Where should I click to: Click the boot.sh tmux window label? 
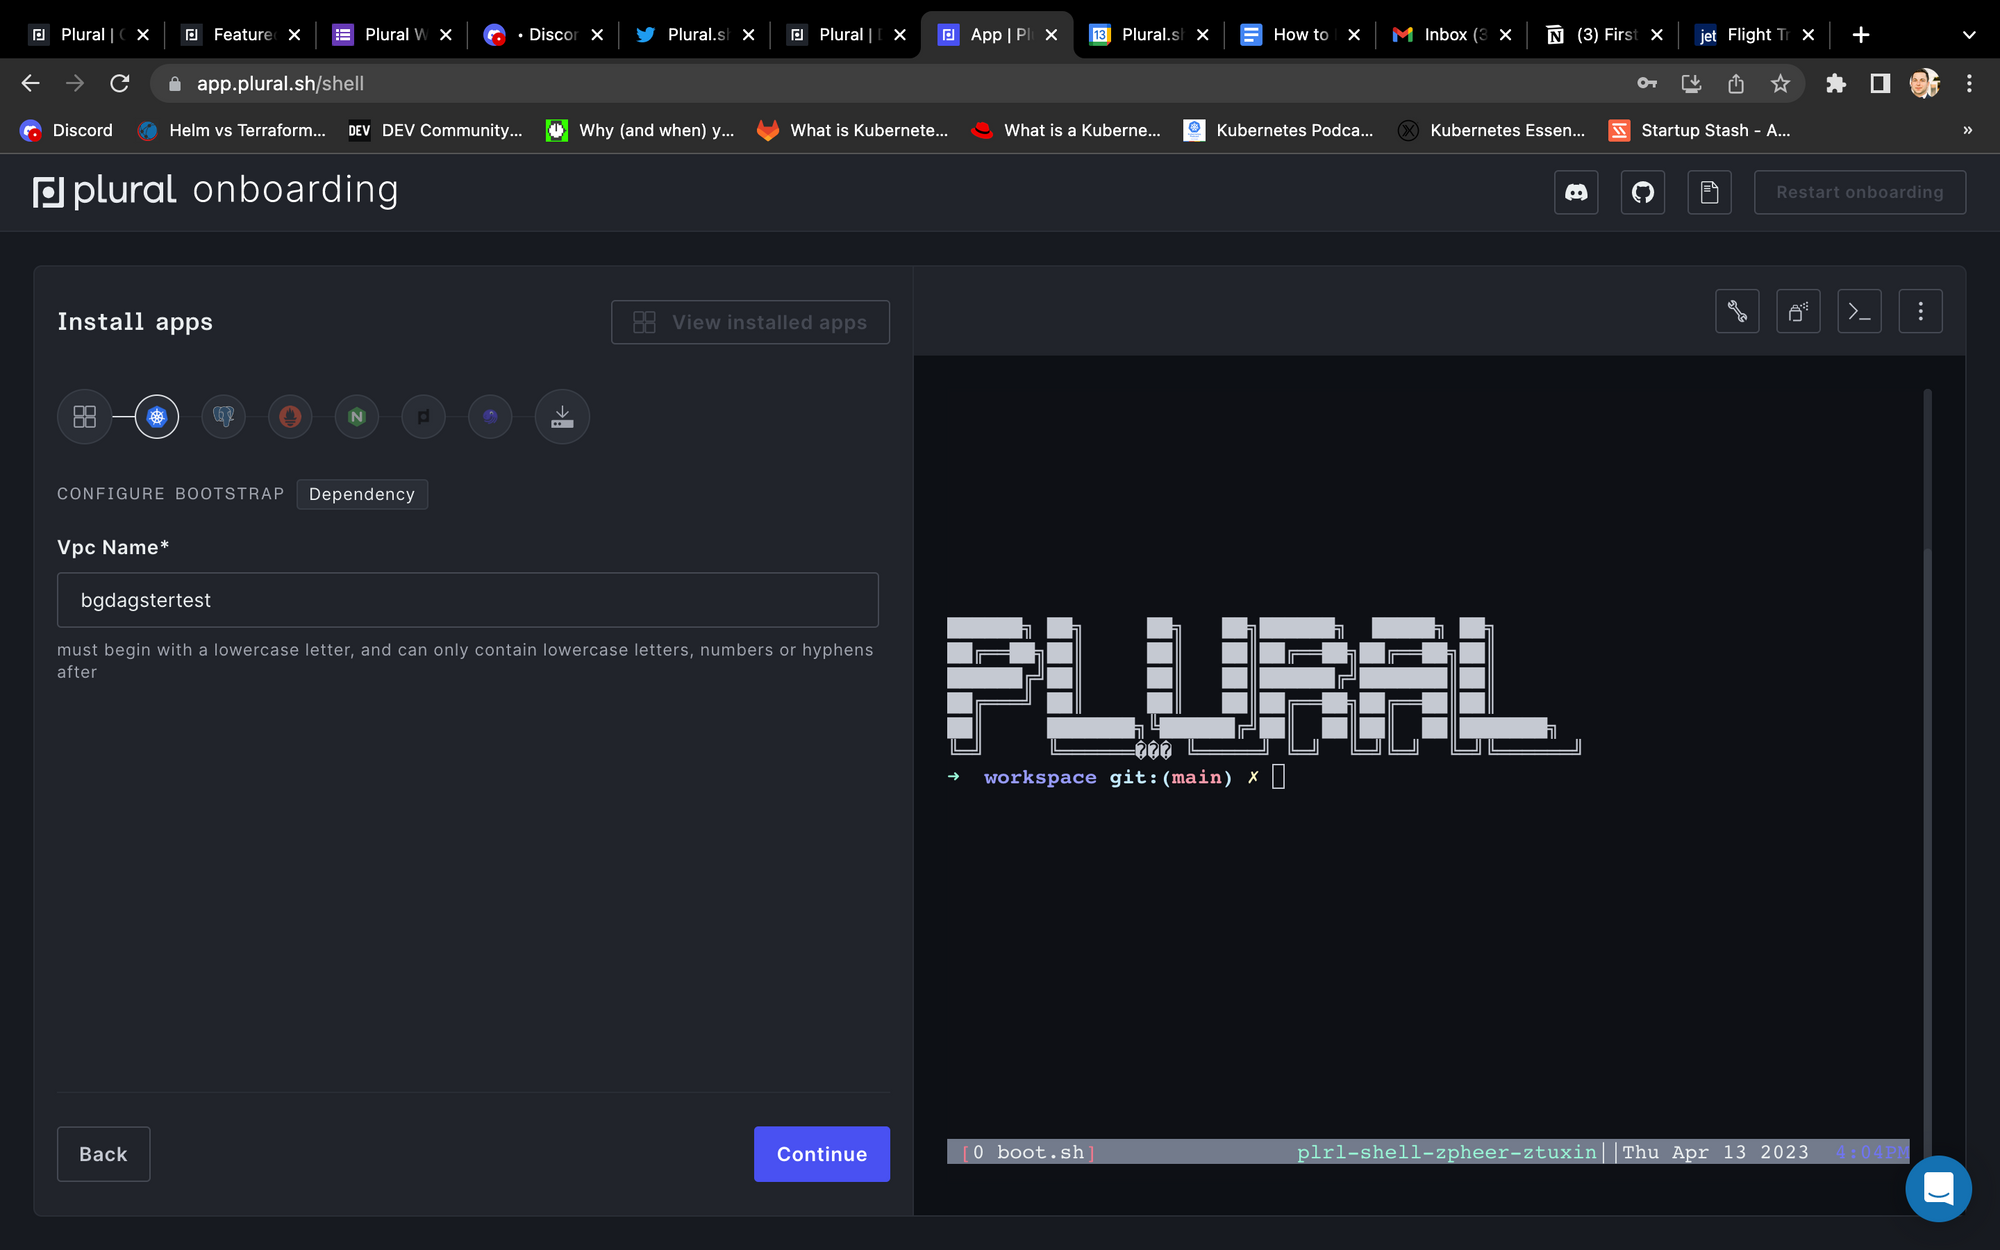pyautogui.click(x=1030, y=1152)
